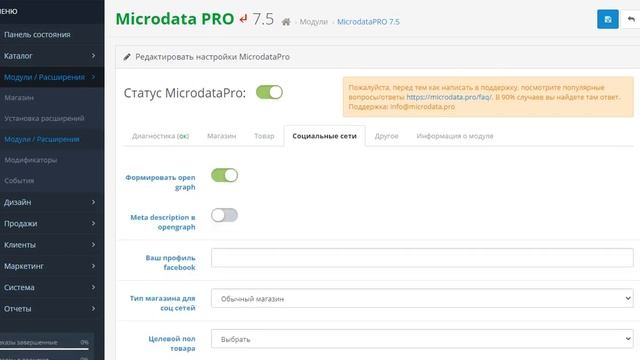Expand the Дизайн sidebar menu

pos(52,202)
